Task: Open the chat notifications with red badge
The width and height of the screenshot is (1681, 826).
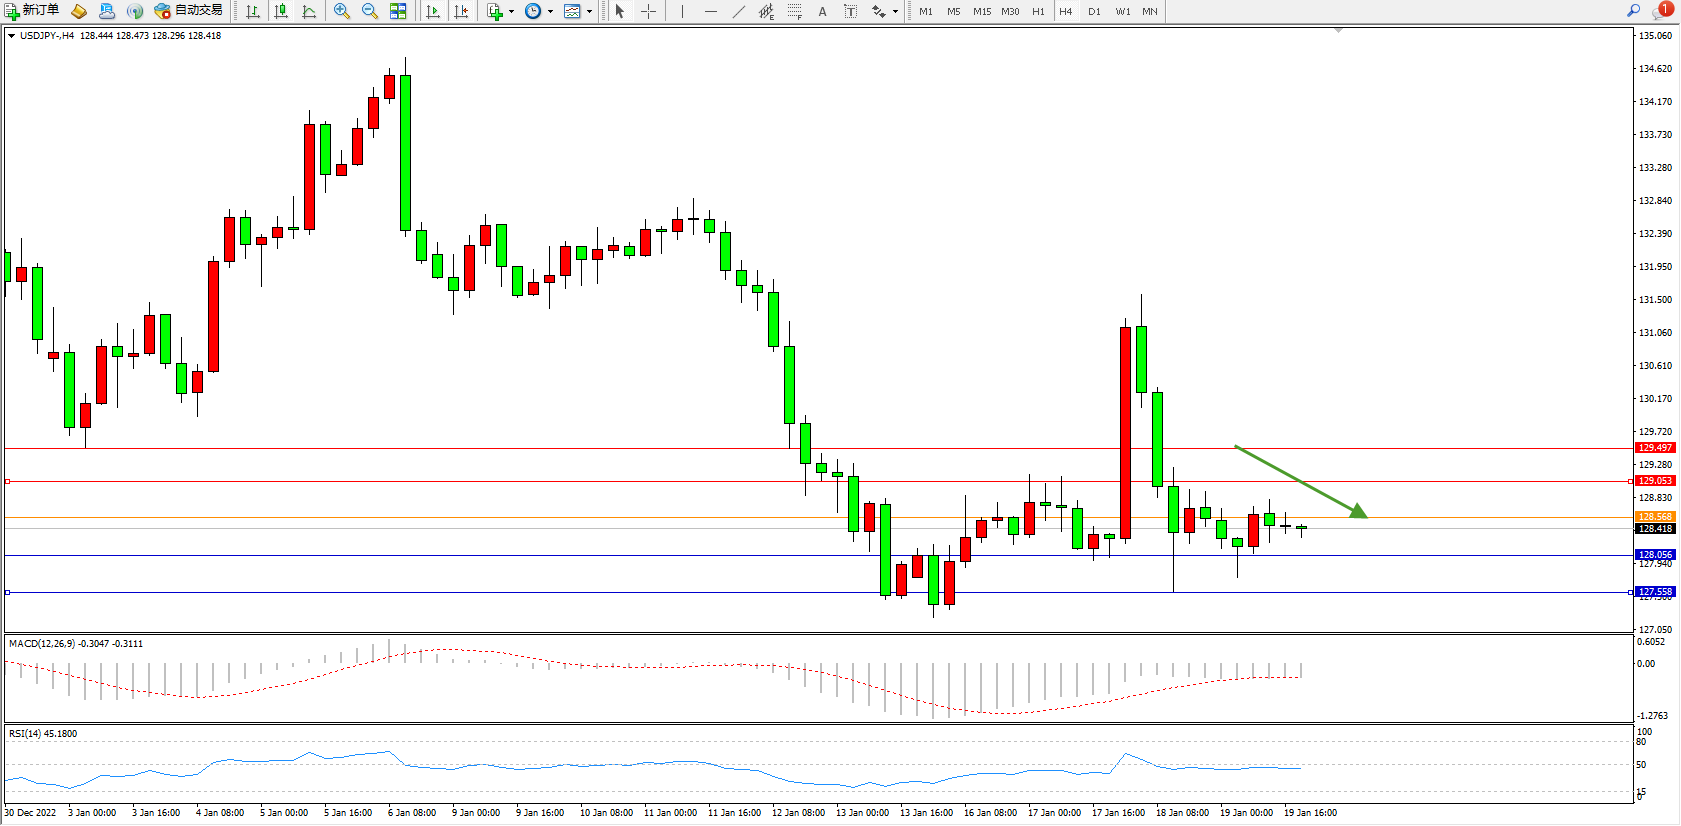Action: point(1661,11)
